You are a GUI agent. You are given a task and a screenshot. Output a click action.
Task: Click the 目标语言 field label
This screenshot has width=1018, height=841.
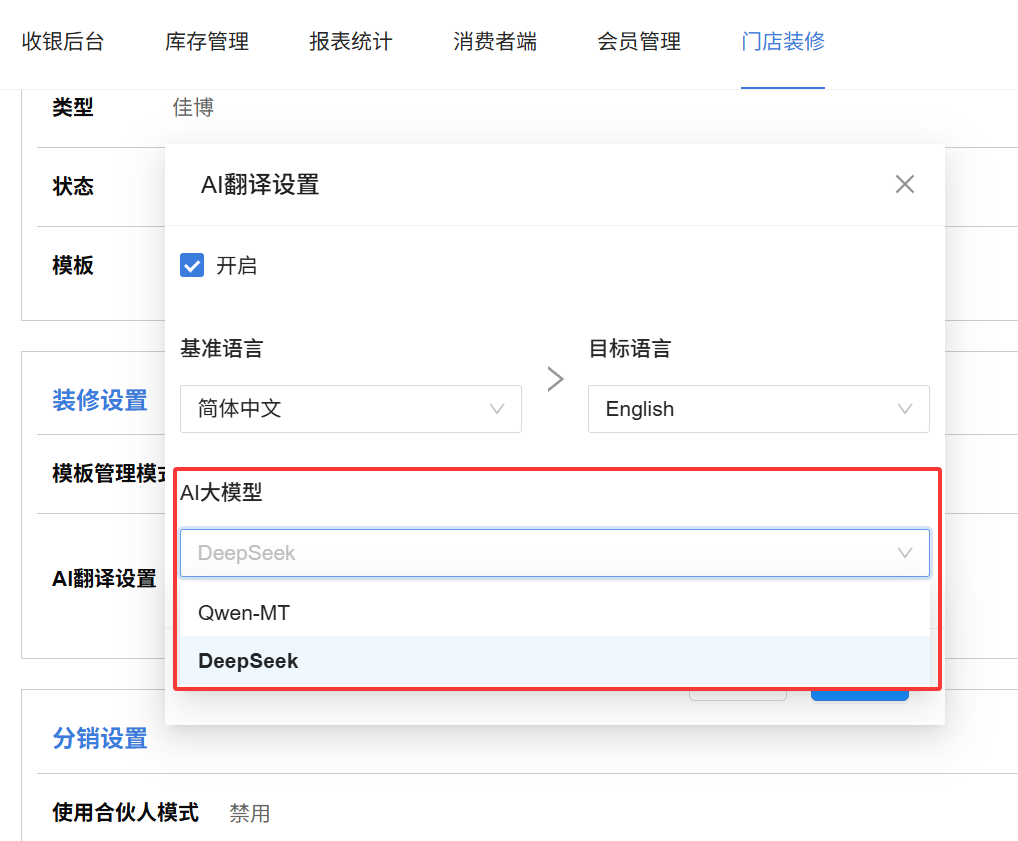click(630, 349)
